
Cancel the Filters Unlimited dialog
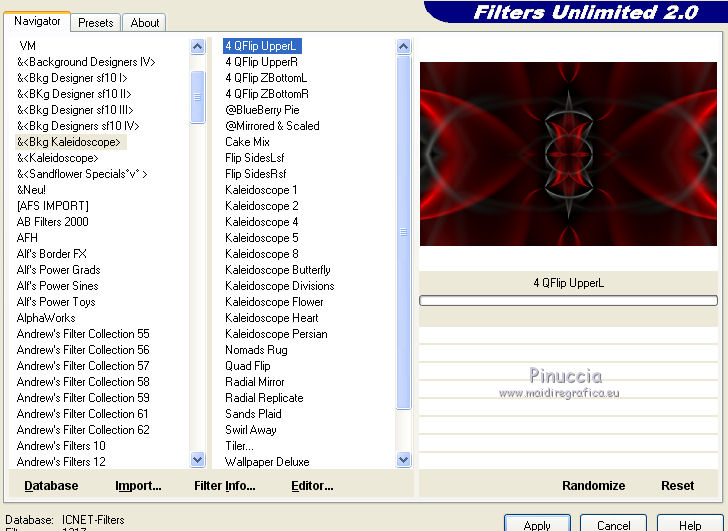(x=613, y=524)
